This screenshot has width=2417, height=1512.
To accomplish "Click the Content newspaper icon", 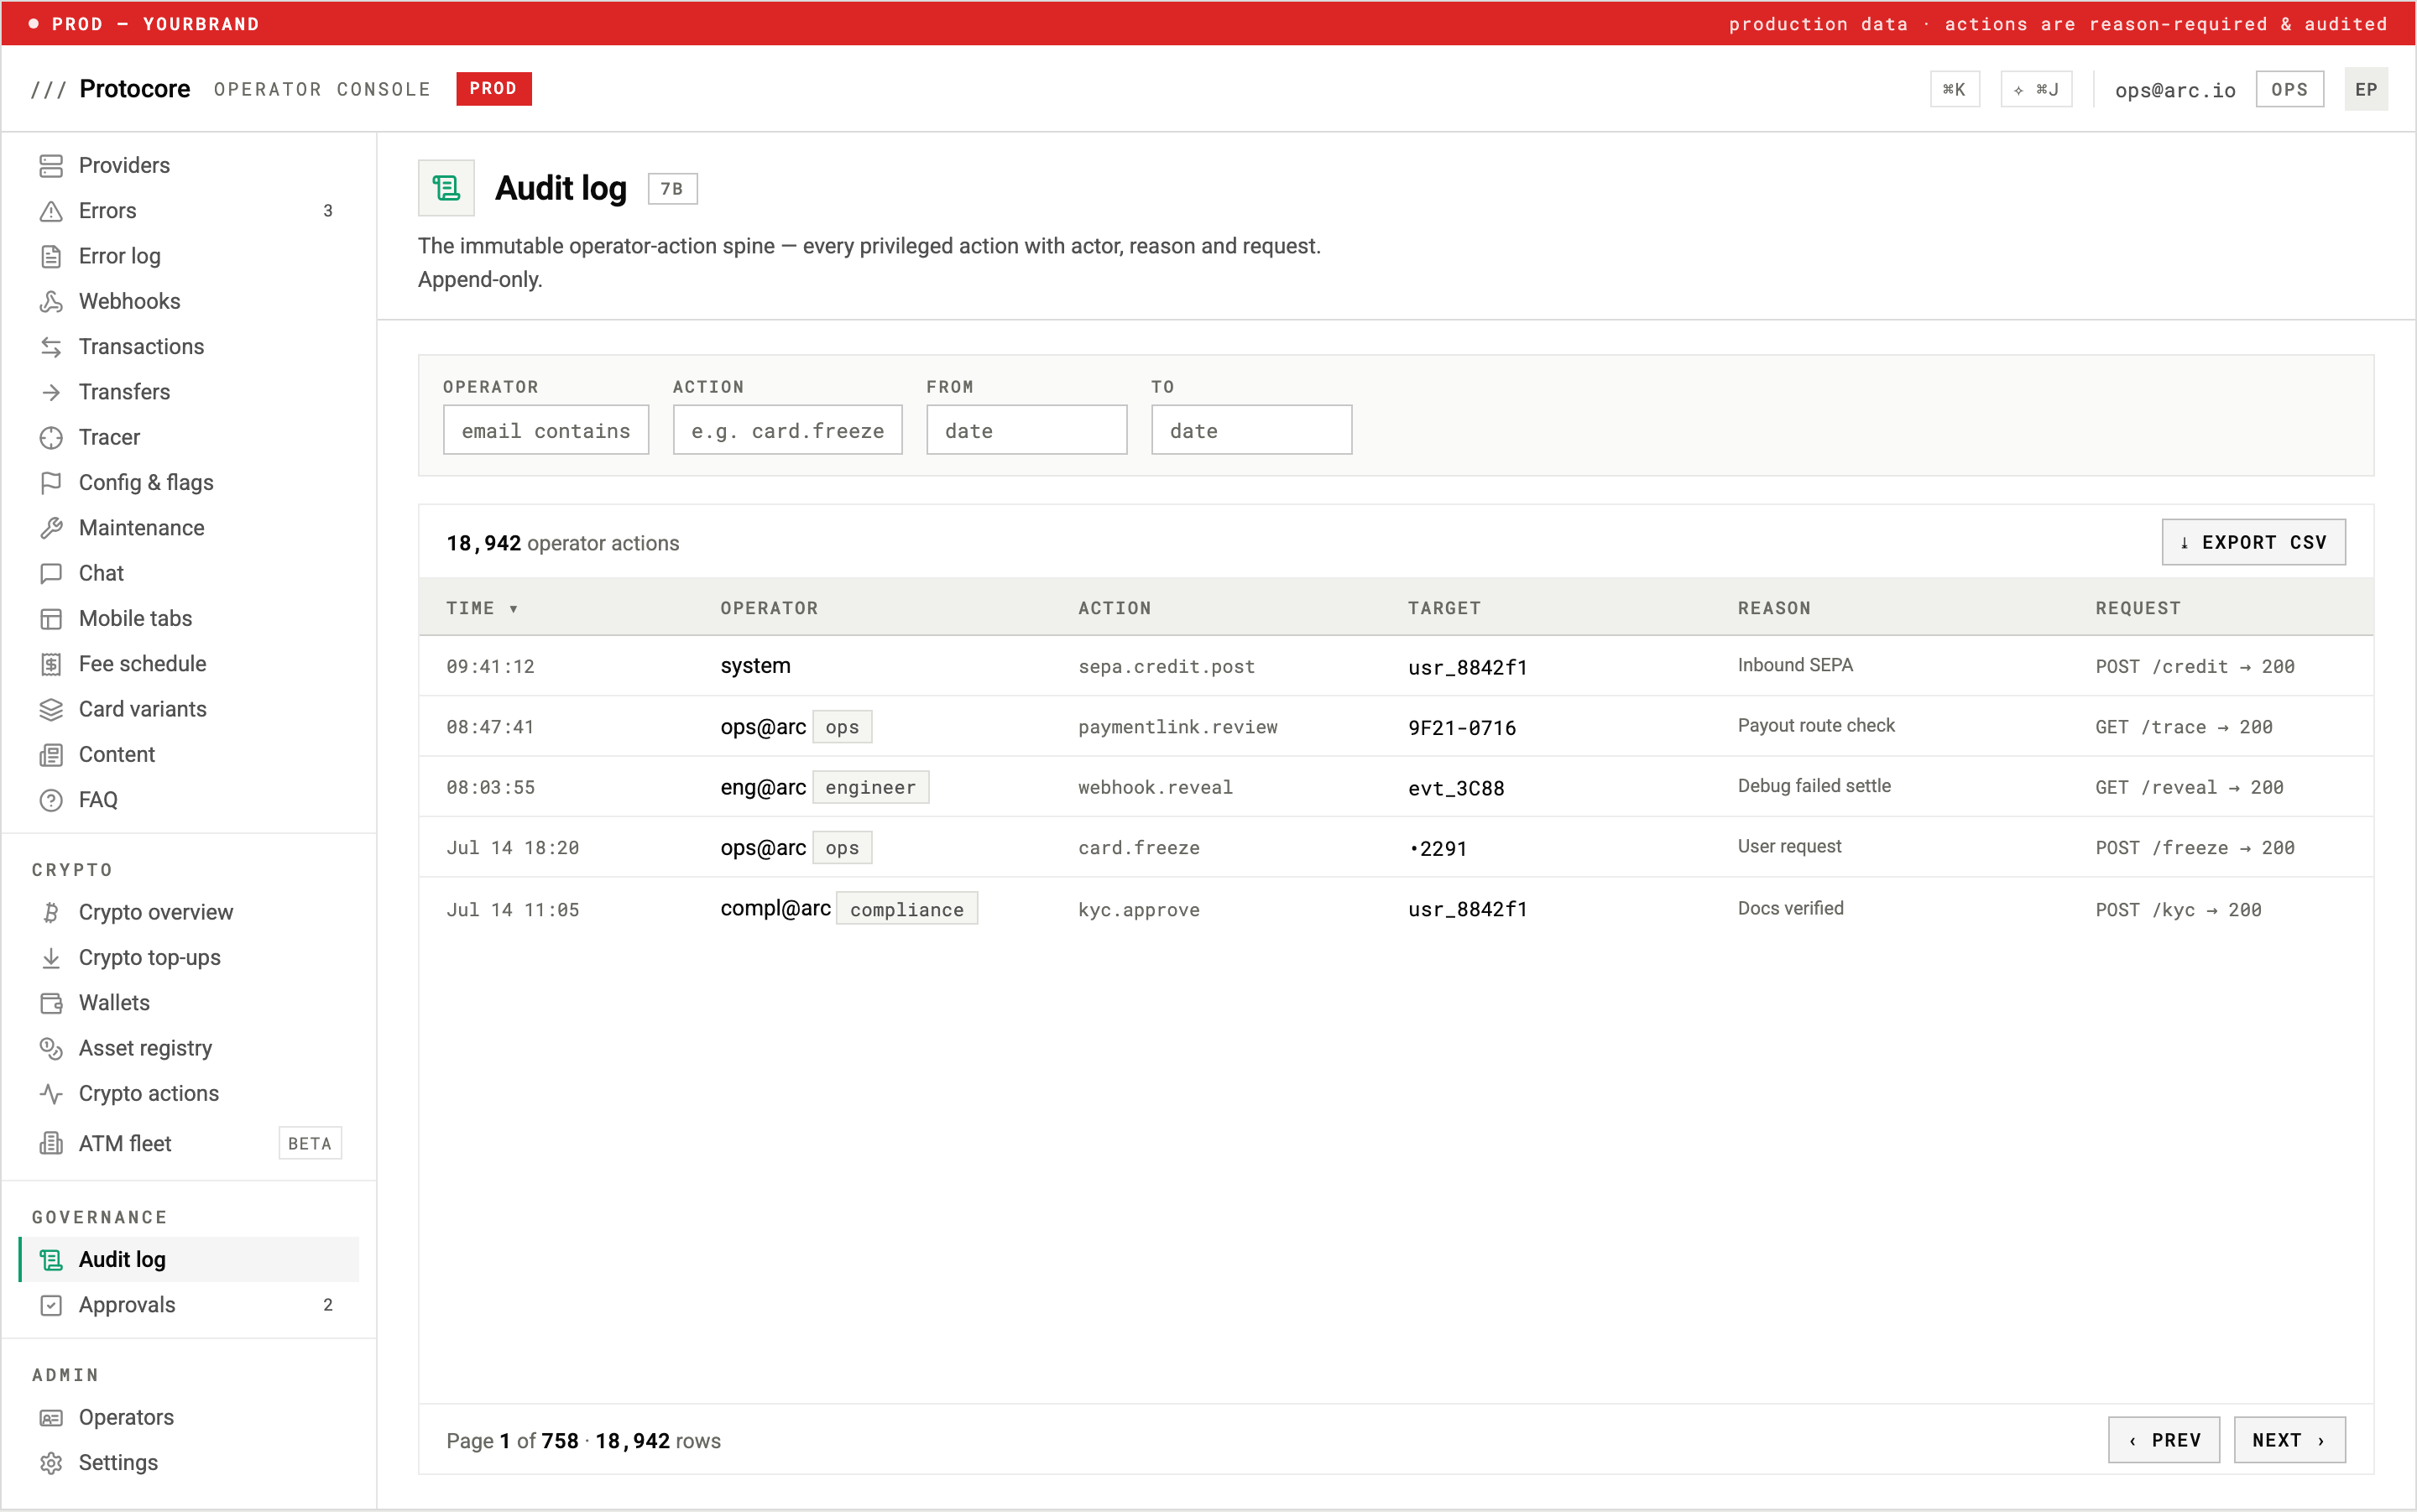I will click(x=51, y=755).
